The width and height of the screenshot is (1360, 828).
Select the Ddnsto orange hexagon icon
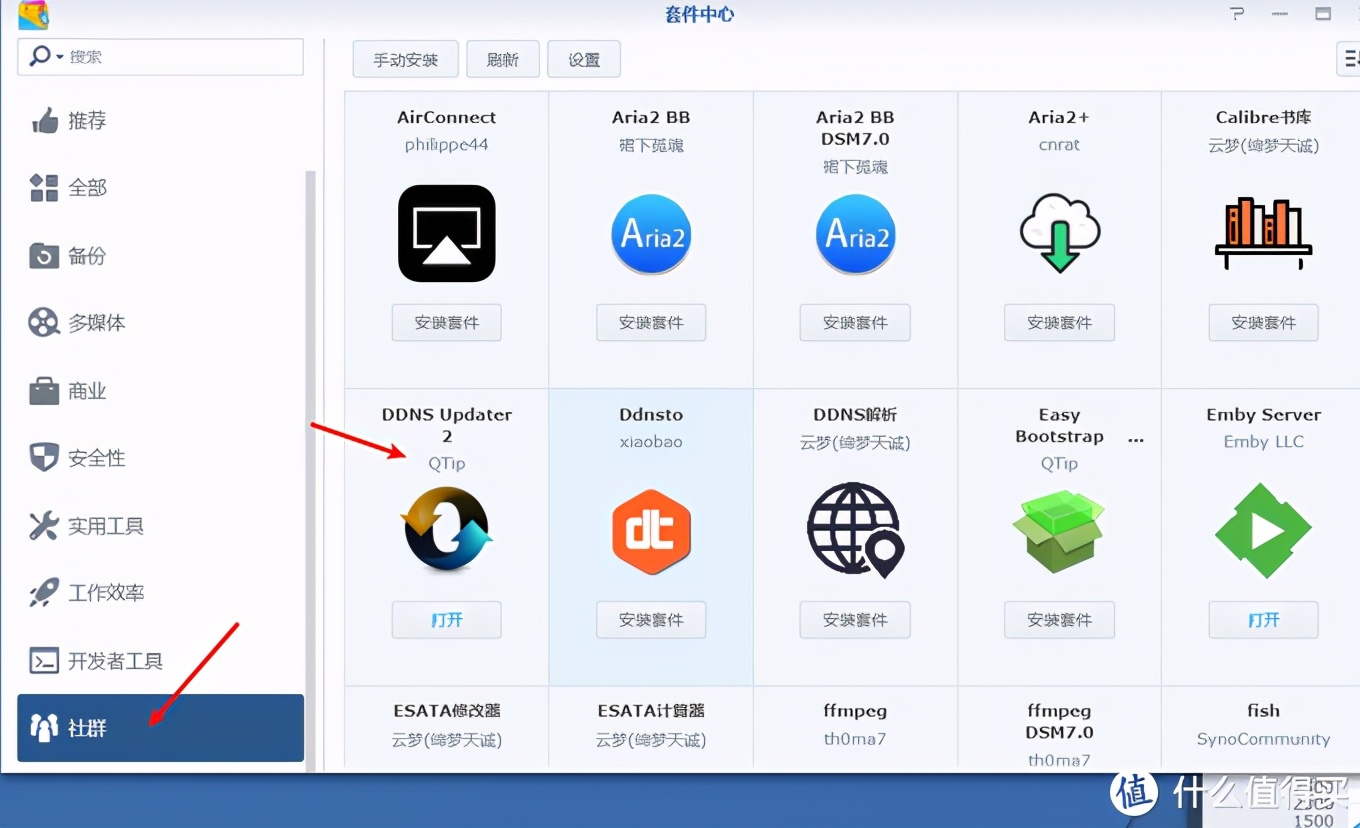[x=650, y=530]
